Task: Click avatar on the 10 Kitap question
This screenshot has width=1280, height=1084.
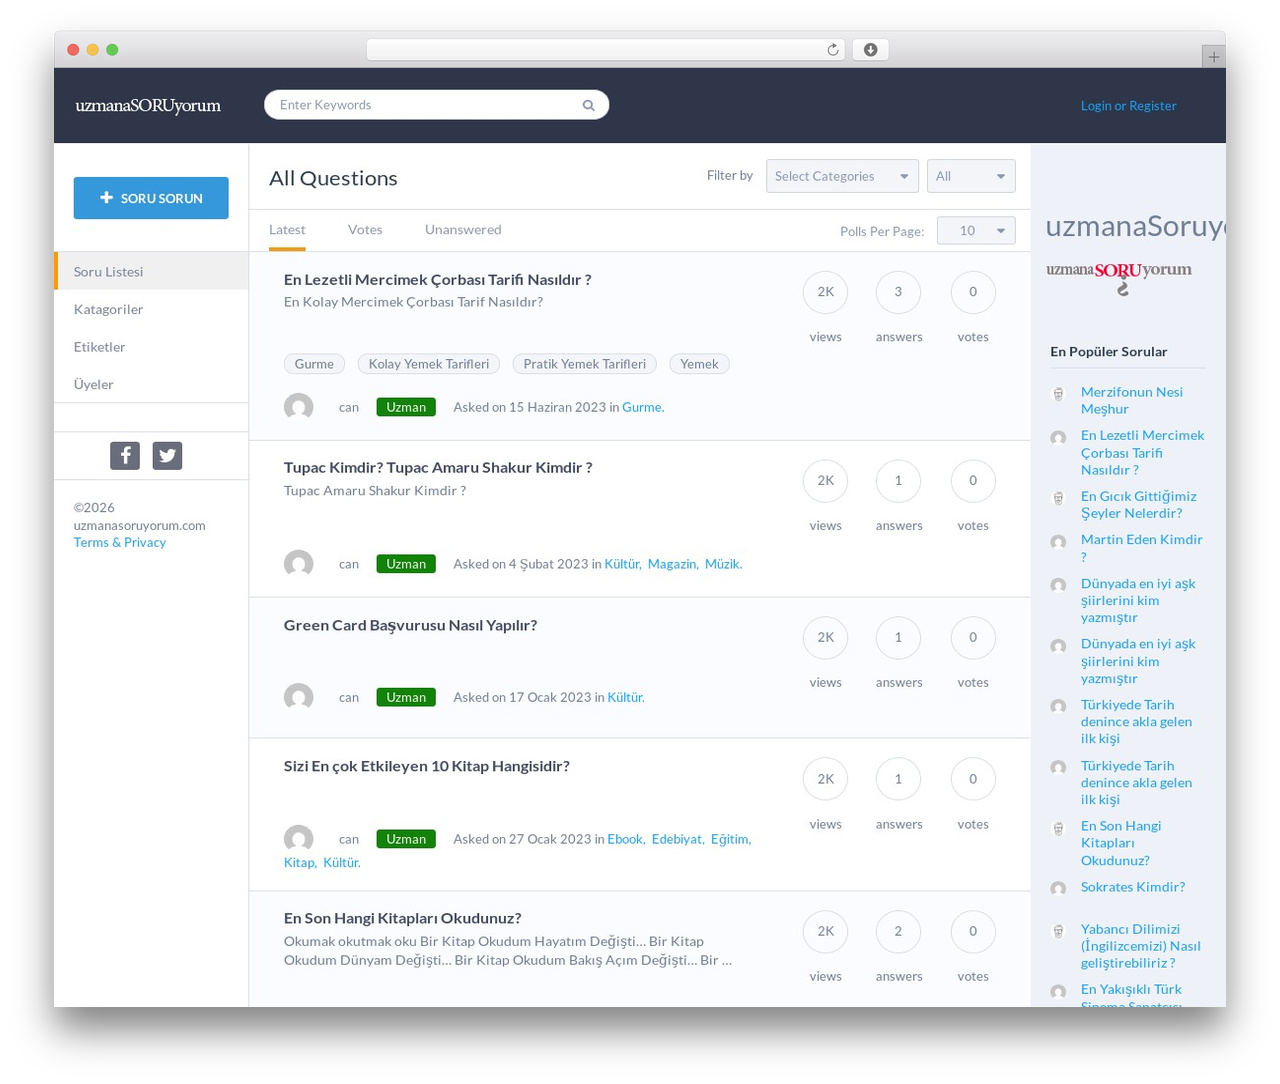Action: (x=299, y=839)
